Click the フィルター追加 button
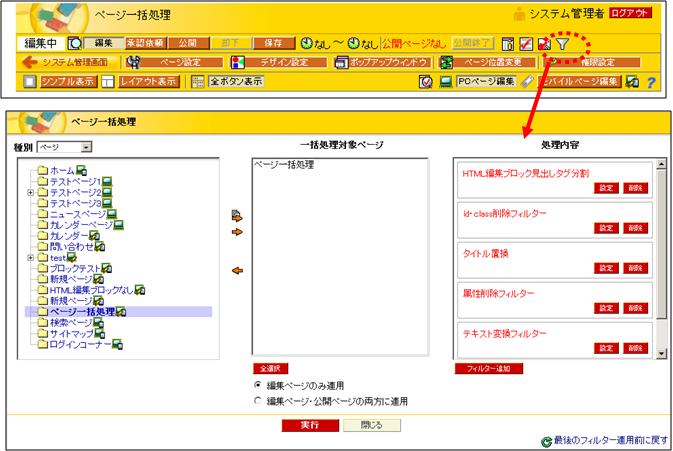Image resolution: width=673 pixels, height=451 pixels. coord(488,369)
